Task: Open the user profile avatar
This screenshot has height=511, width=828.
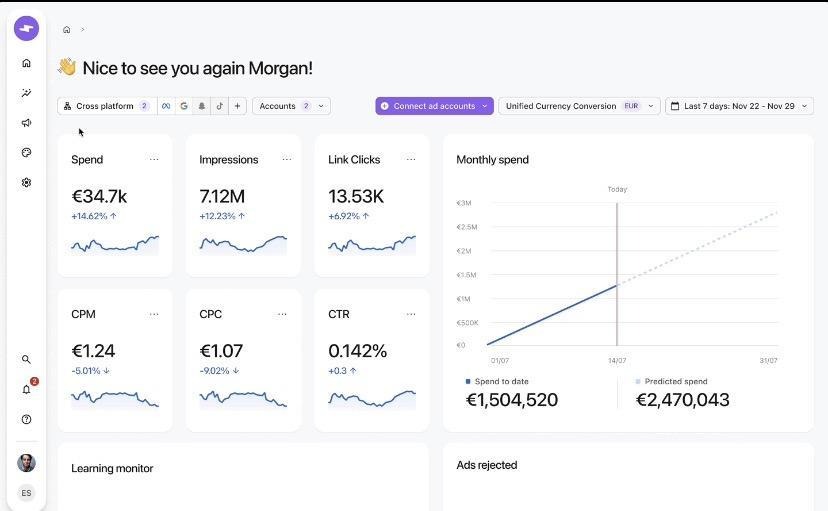Action: (26, 463)
